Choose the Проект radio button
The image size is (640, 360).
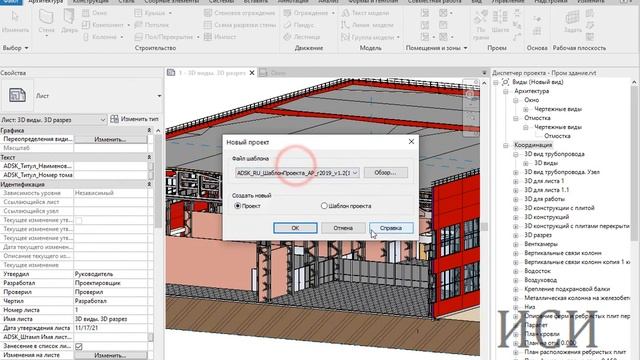click(238, 206)
